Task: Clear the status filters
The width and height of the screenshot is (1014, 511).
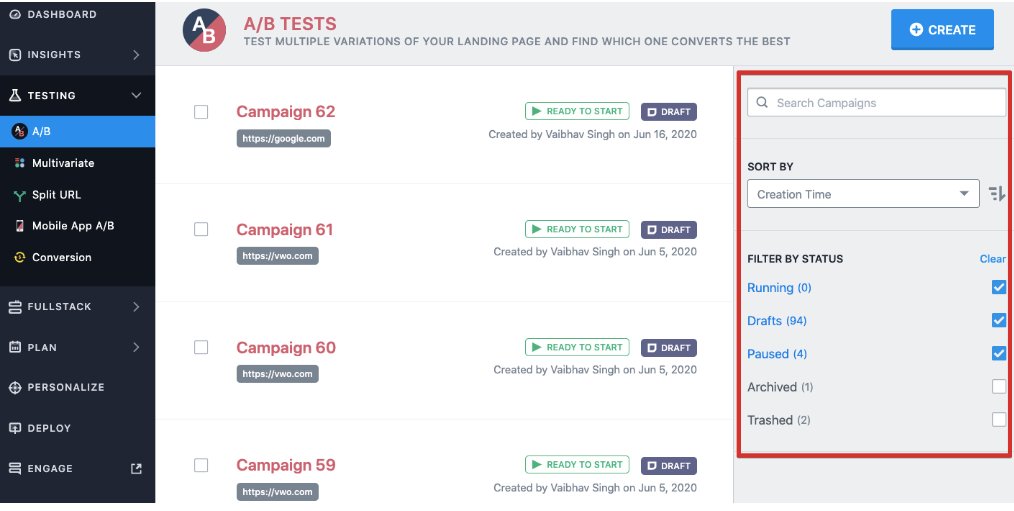Action: [993, 259]
